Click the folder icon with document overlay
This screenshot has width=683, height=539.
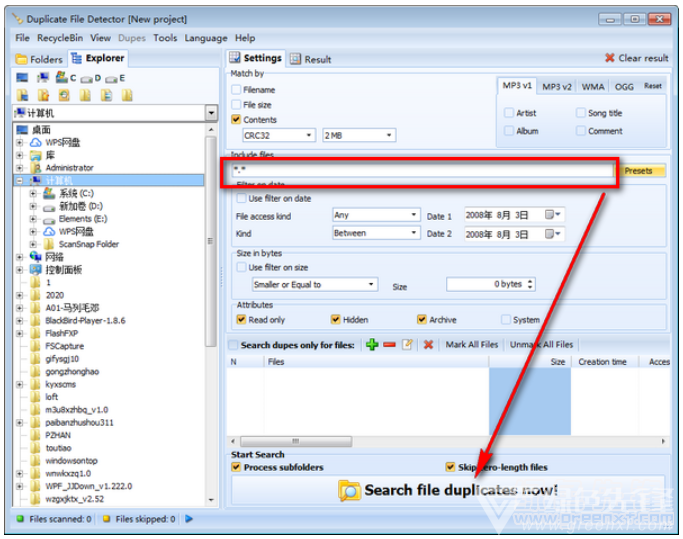[106, 95]
